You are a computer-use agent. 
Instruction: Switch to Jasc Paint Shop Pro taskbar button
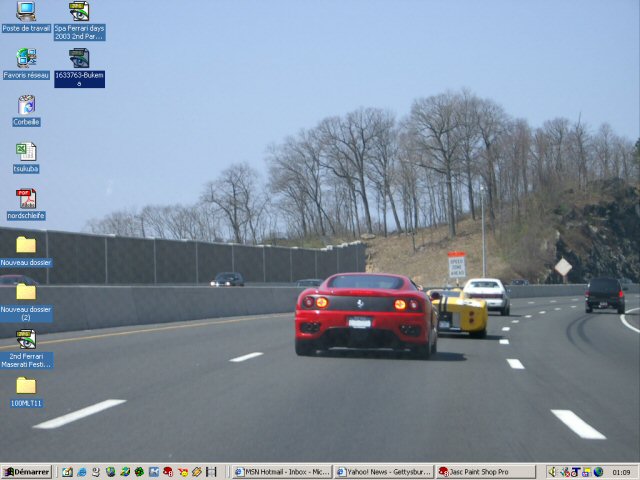[x=486, y=472]
